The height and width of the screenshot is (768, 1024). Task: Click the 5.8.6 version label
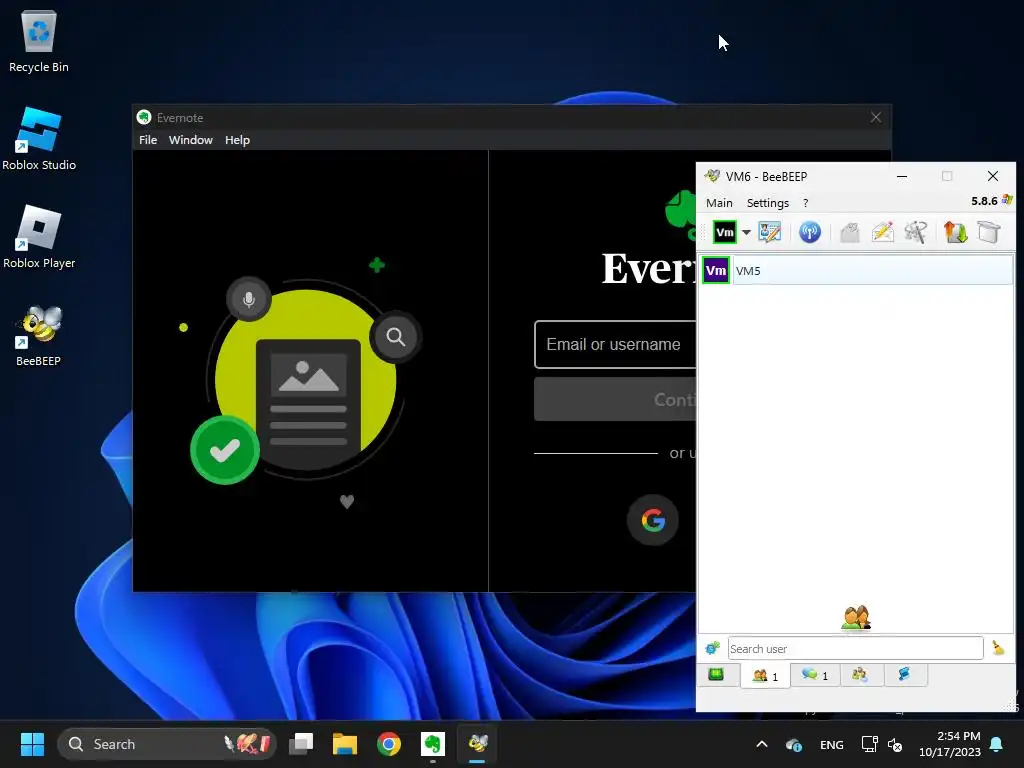[x=984, y=201]
